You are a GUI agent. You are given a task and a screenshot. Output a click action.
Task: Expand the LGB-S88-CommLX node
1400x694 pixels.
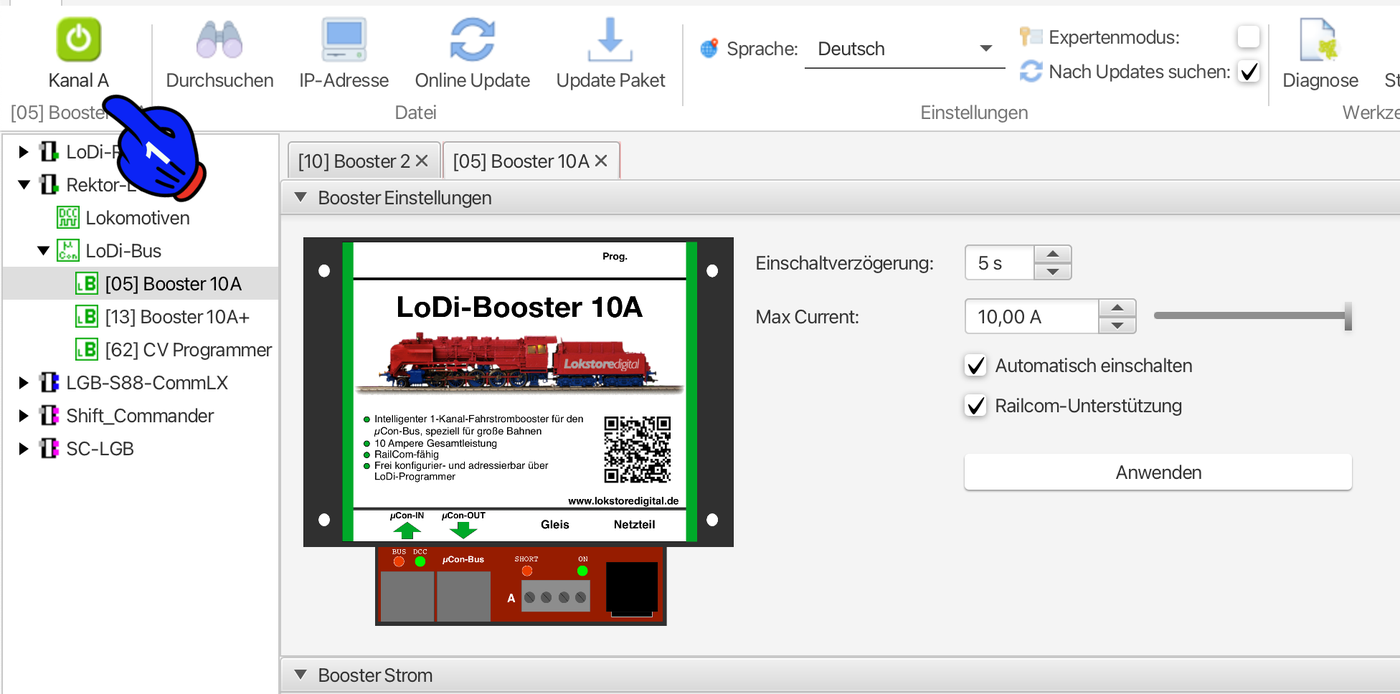click(24, 382)
